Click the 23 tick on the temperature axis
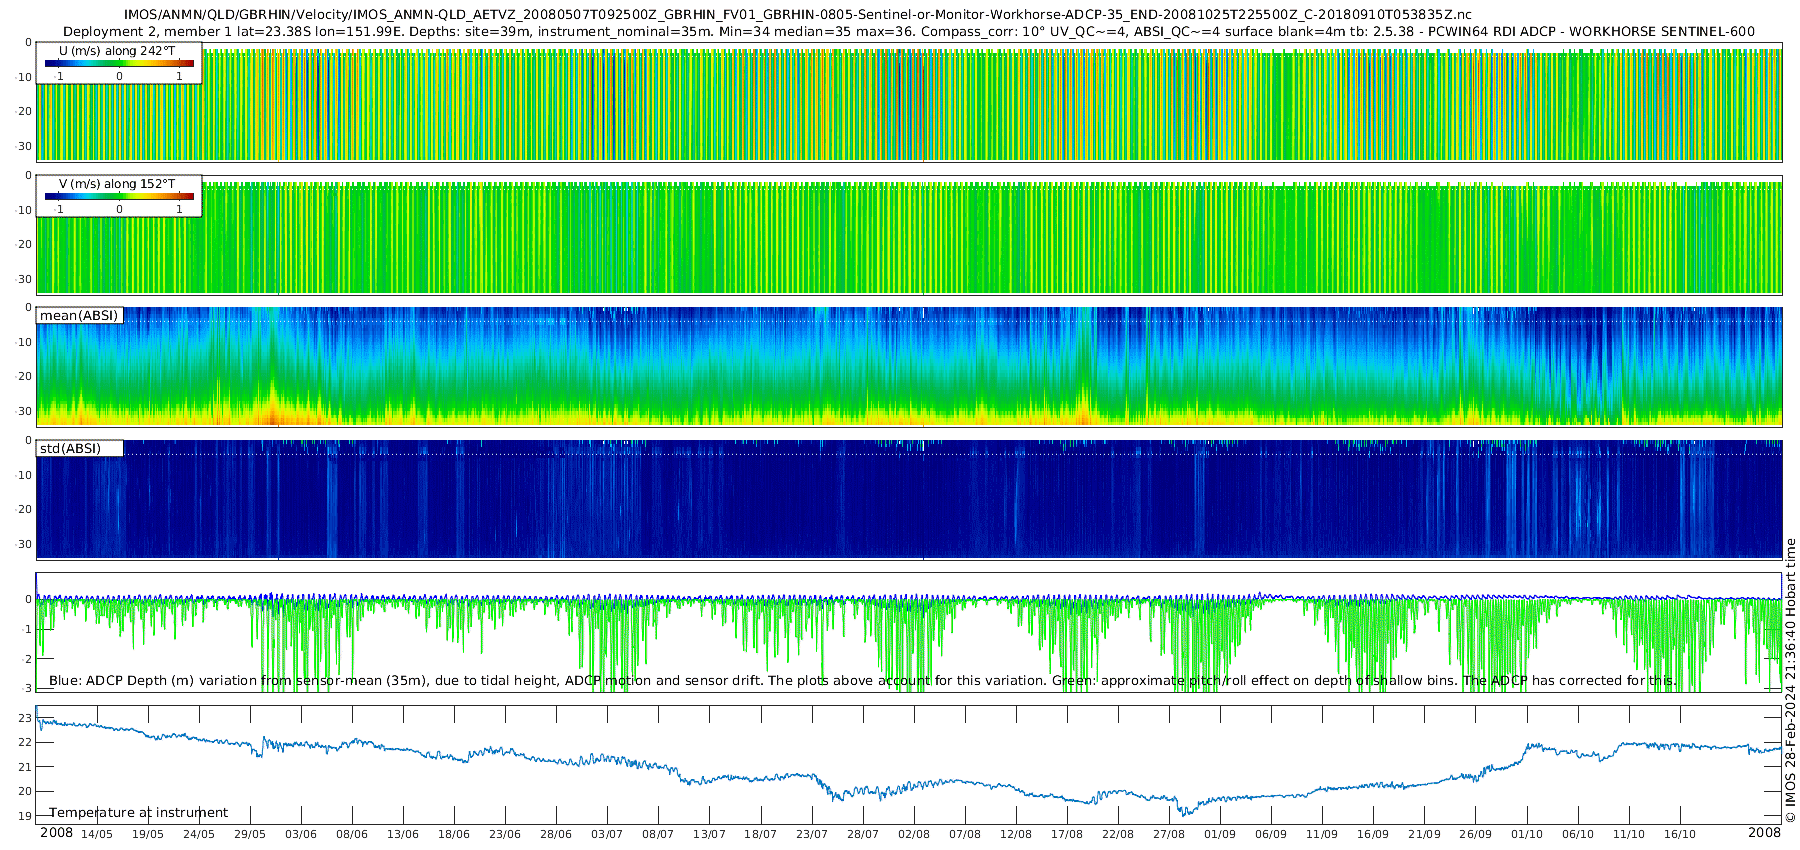Screen dimensions: 1800x850 (26, 718)
